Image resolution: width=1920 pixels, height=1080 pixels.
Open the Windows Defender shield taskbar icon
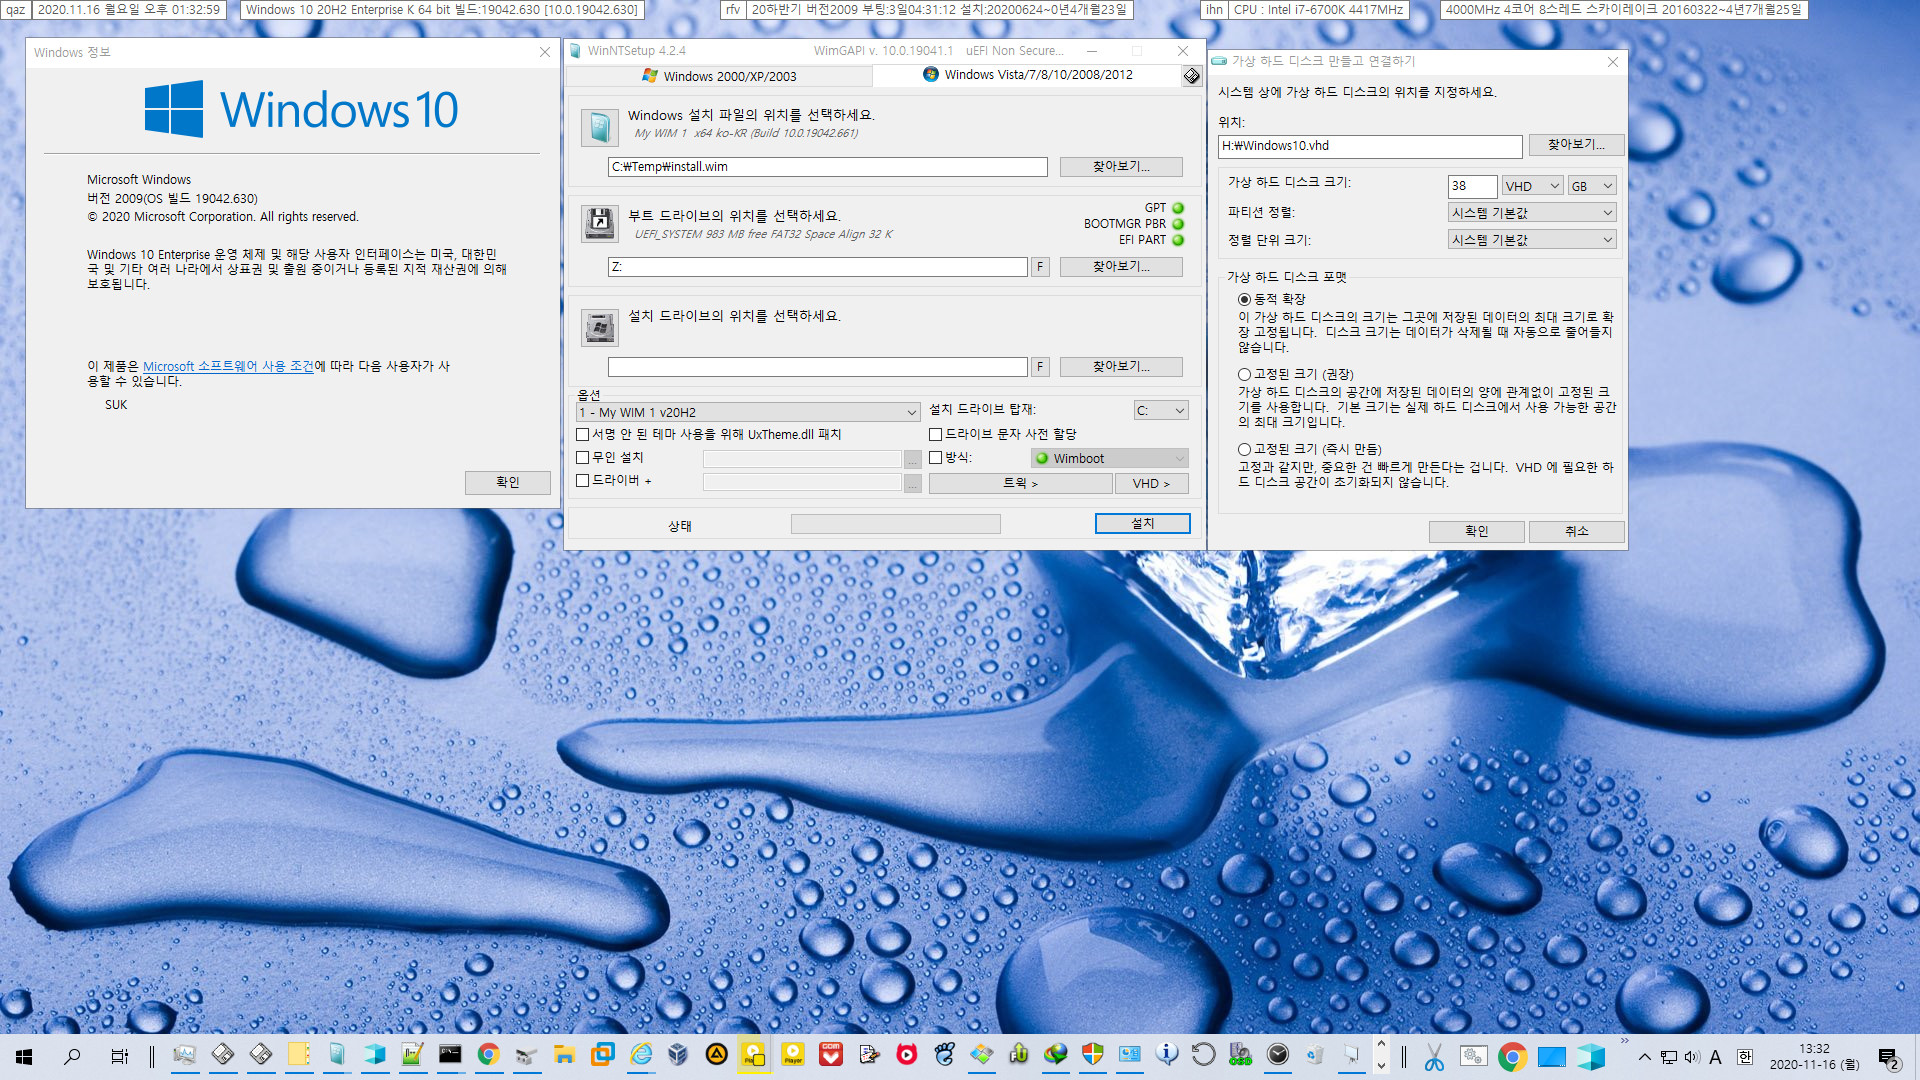coord(1093,1054)
